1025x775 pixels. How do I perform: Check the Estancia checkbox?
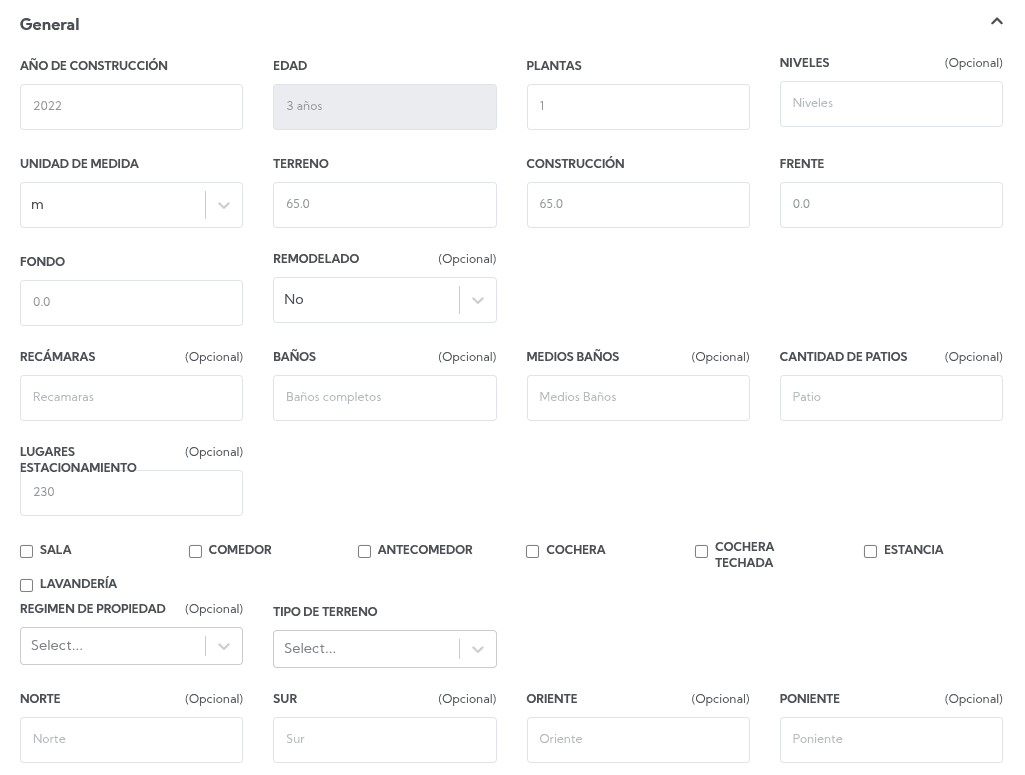click(871, 551)
